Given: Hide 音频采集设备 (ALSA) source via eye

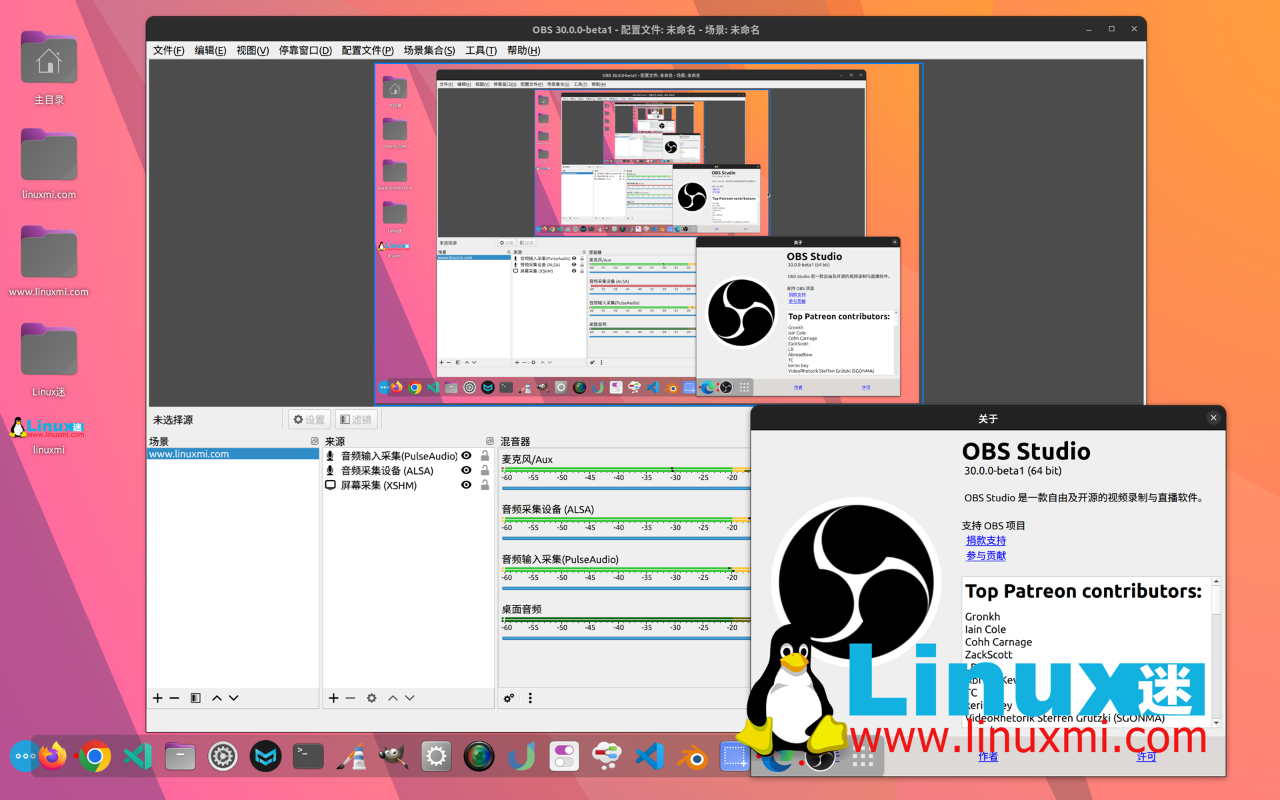Looking at the screenshot, I should (466, 471).
